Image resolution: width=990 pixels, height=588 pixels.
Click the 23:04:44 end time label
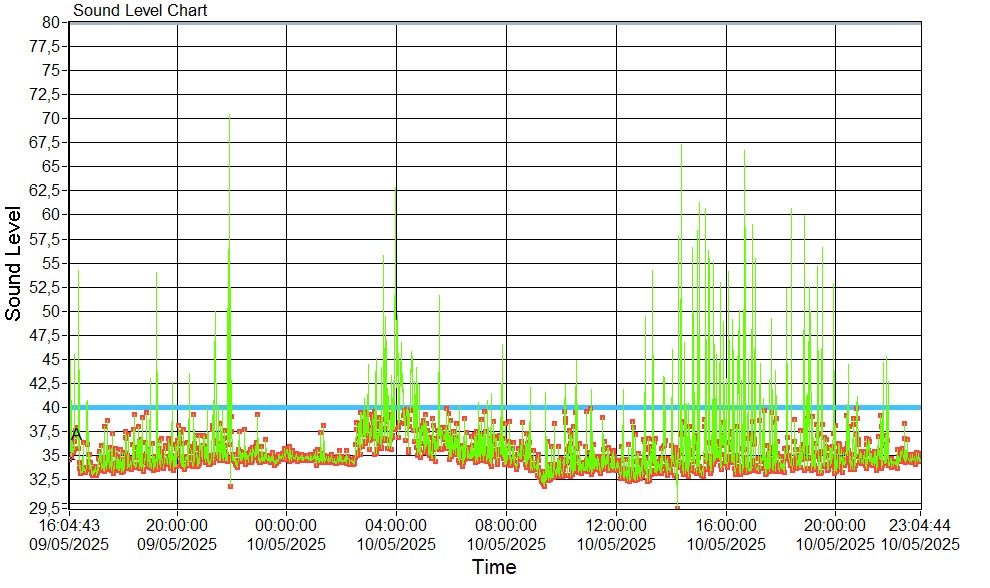pyautogui.click(x=920, y=525)
